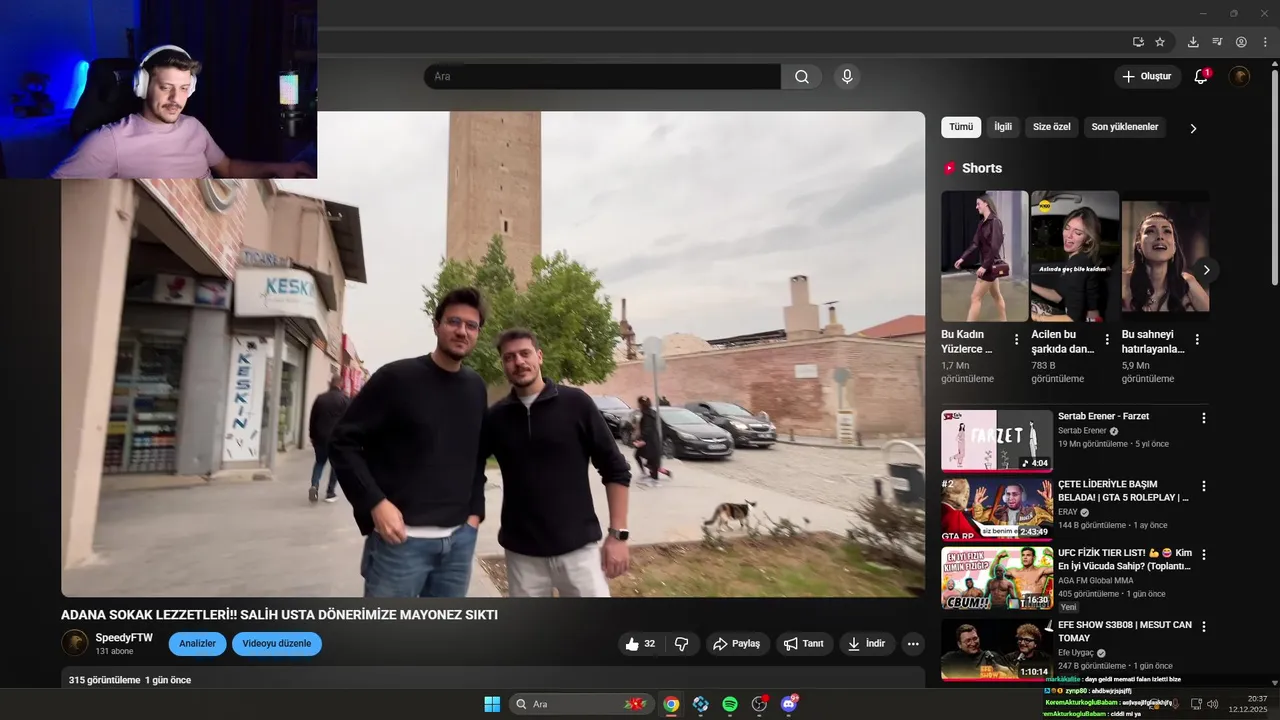Open Spotify from the taskbar
The image size is (1280, 720).
coord(730,704)
